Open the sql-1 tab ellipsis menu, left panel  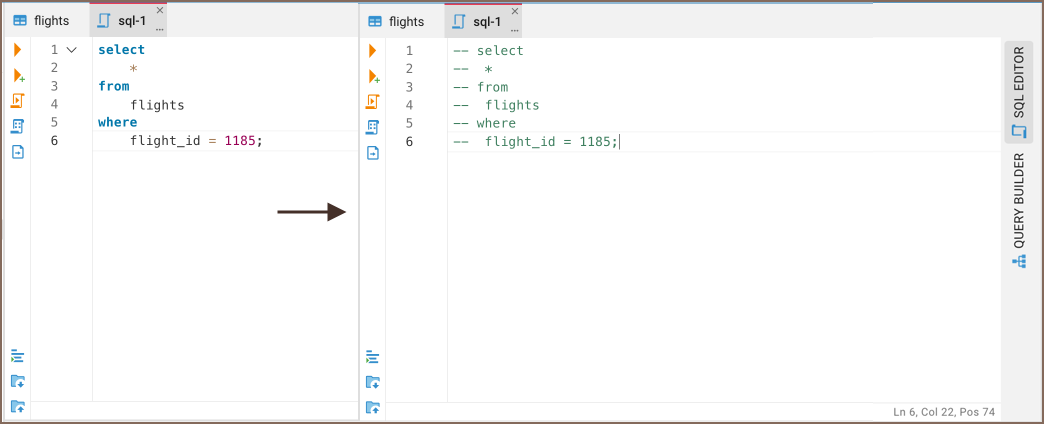(x=160, y=29)
